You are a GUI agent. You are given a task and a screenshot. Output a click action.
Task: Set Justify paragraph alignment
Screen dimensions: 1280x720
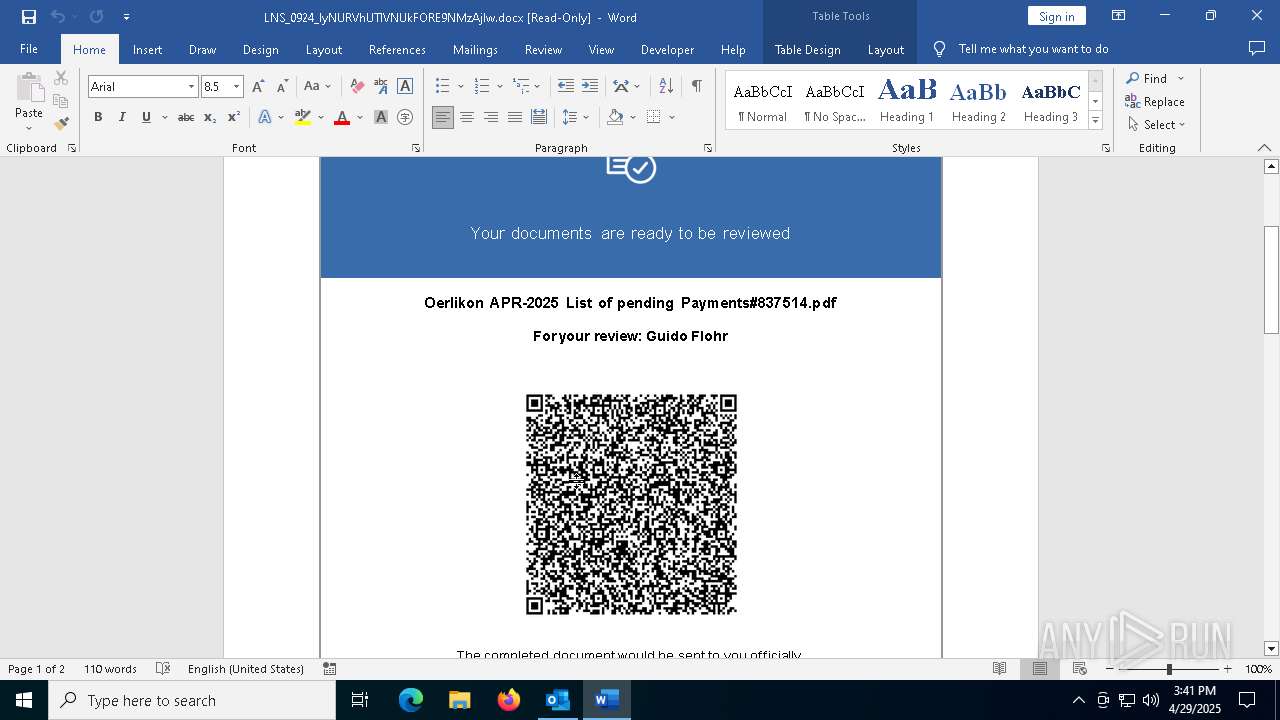pyautogui.click(x=515, y=118)
